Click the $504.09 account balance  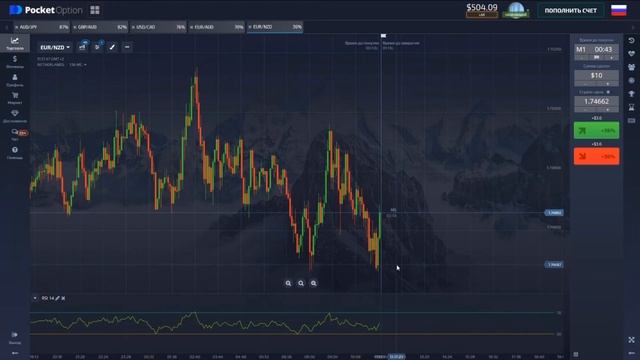coord(482,7)
